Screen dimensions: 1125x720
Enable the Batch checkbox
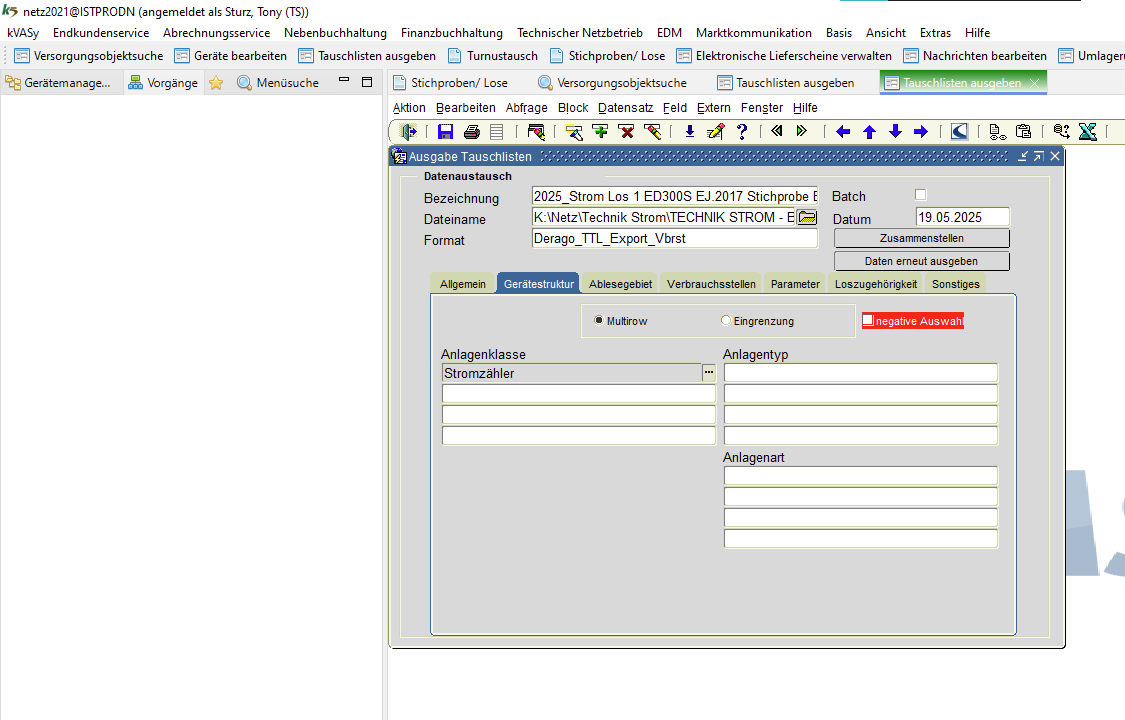(921, 195)
